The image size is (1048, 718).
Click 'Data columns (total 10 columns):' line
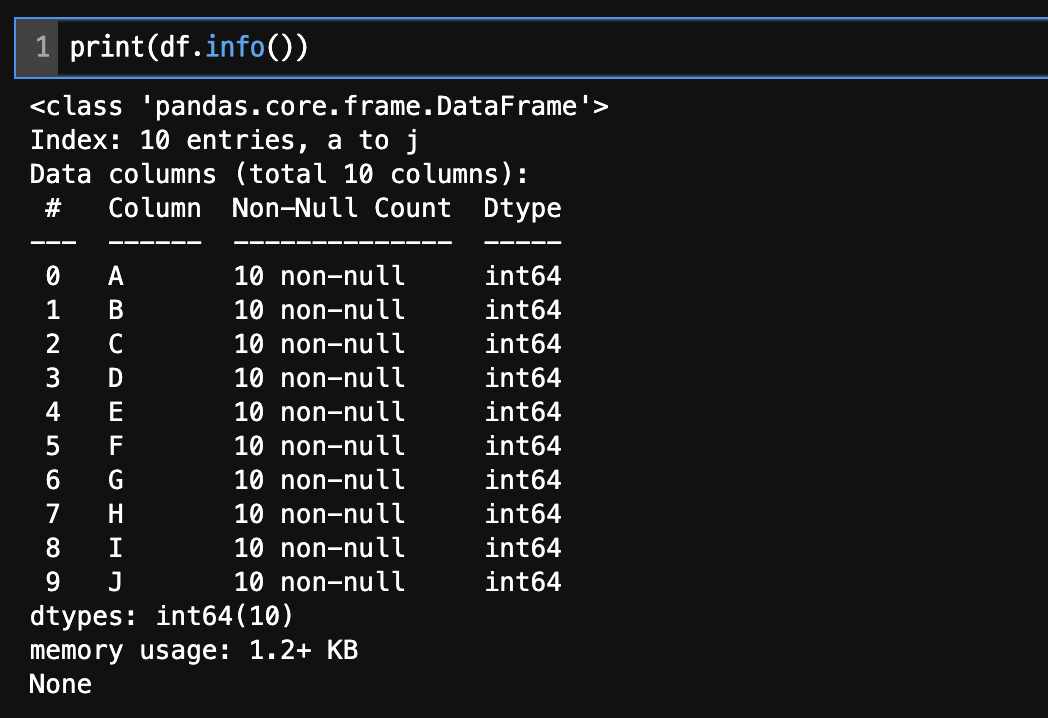coord(279,174)
